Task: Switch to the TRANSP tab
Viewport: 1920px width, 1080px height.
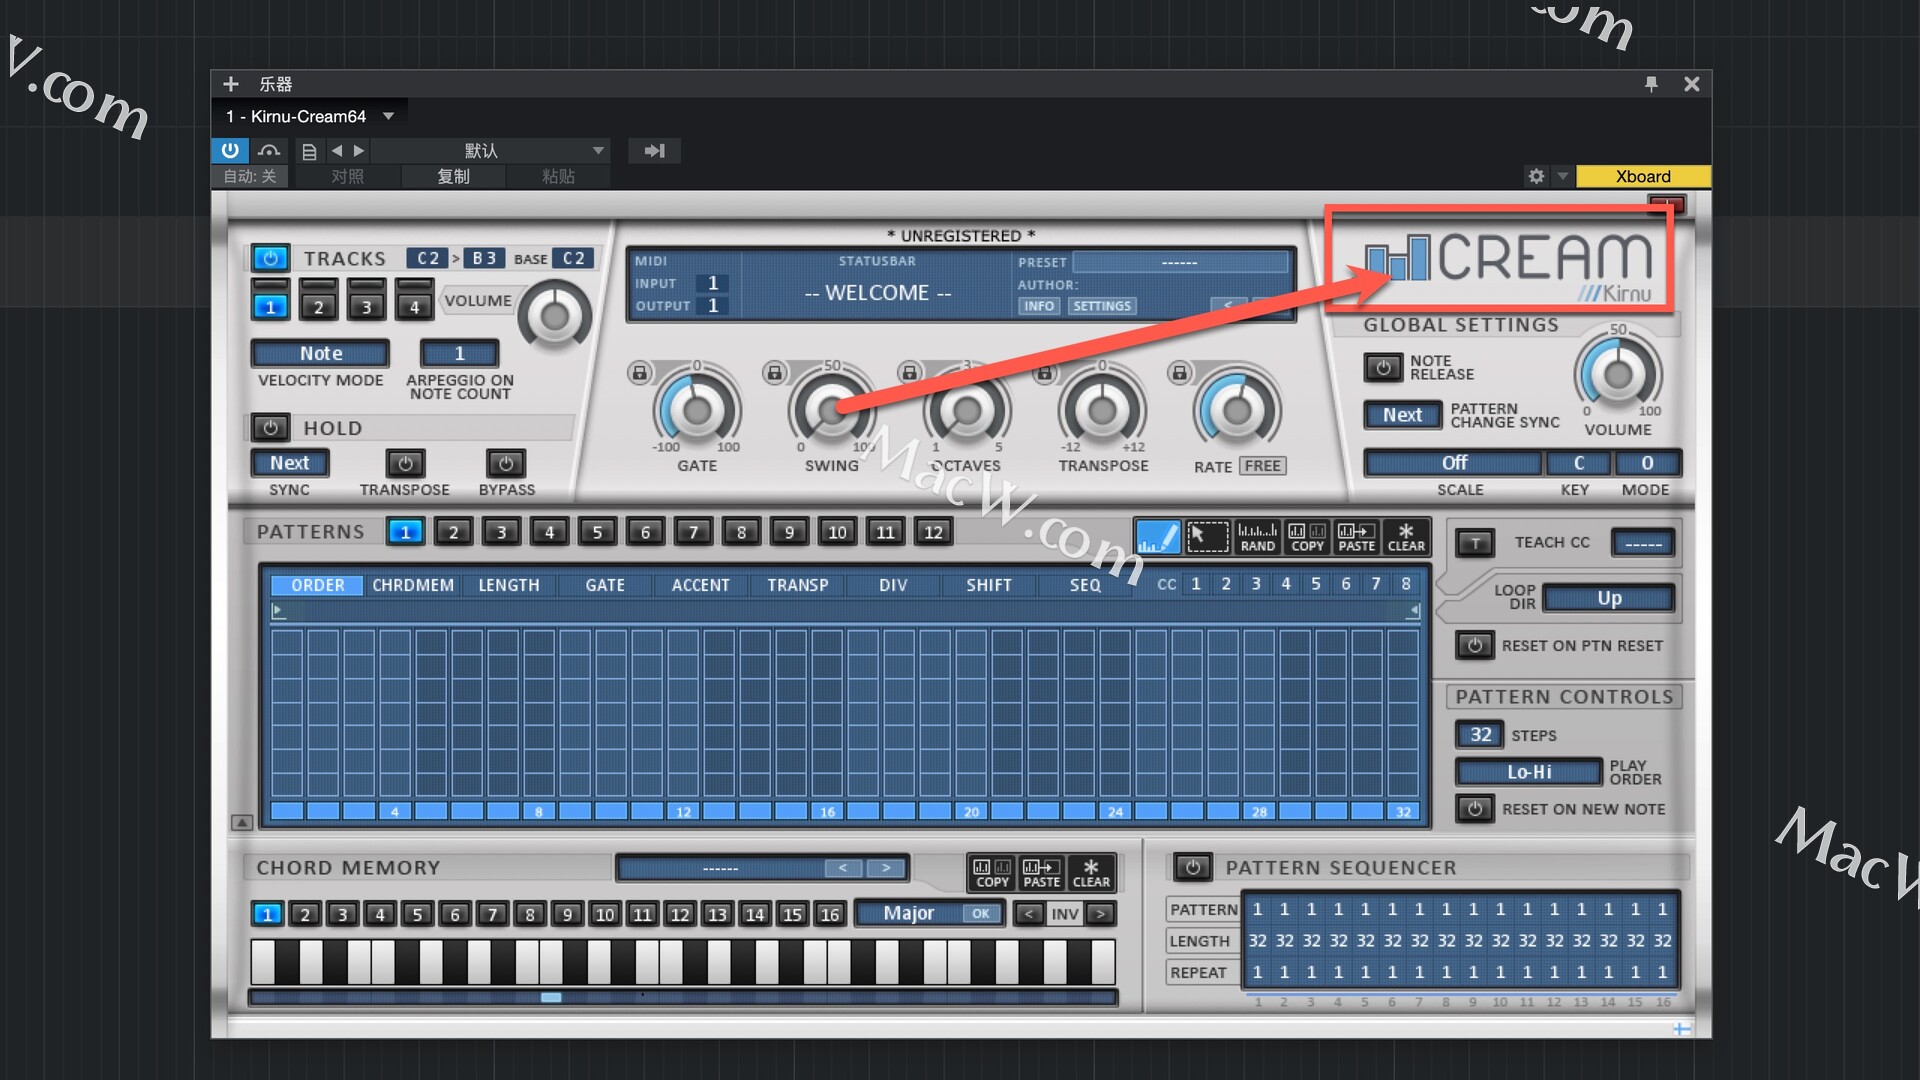Action: (797, 585)
